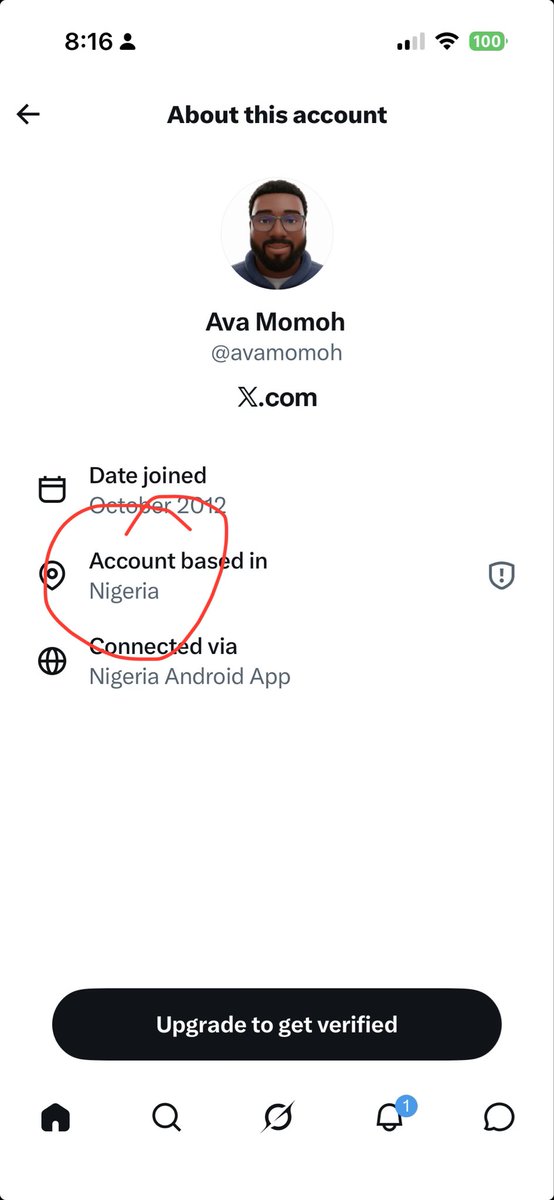Tap the @avamomoh handle

click(277, 353)
